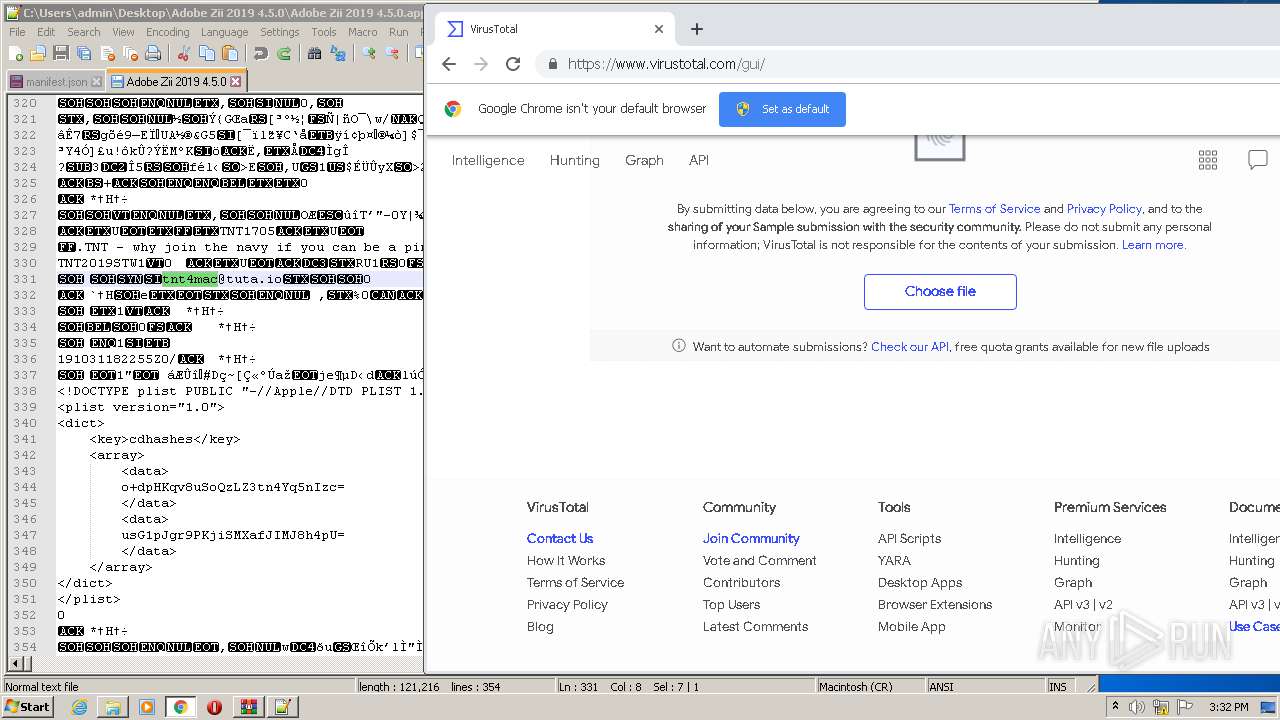Screen dimensions: 1280x720
Task: Open a file via Notepad++ toolbar
Action: click(x=38, y=53)
